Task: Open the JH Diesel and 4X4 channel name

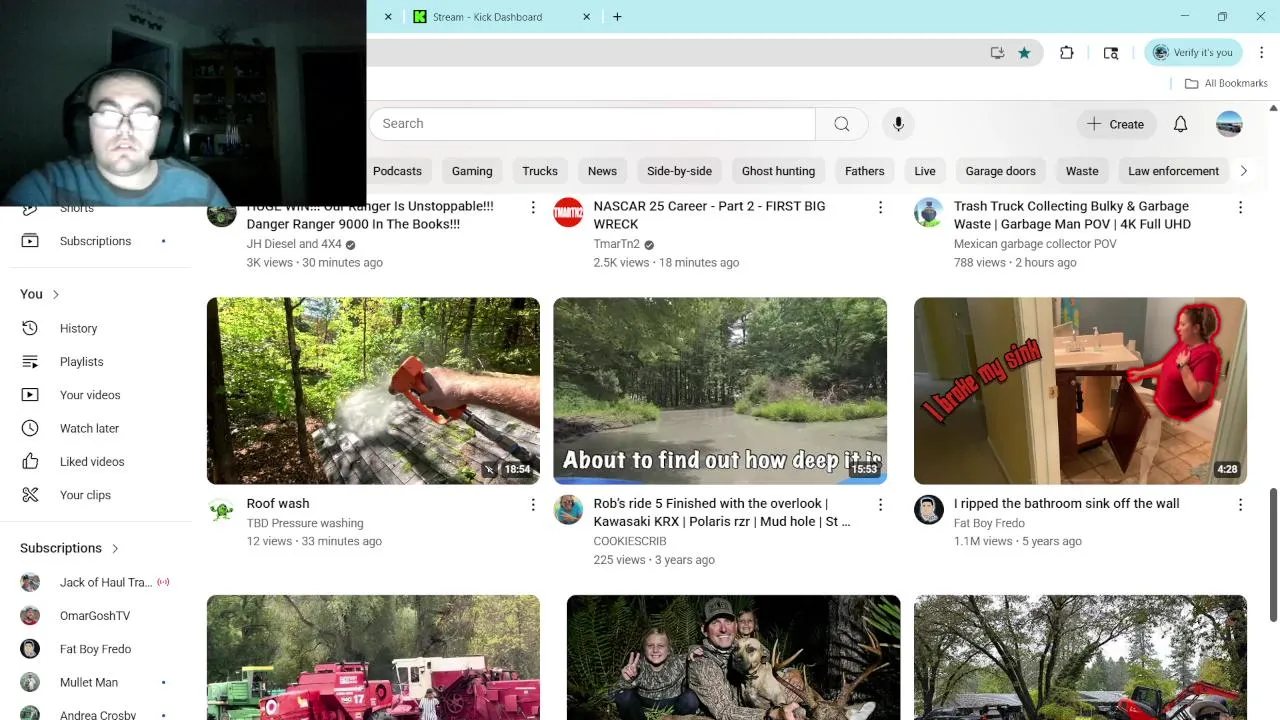Action: [294, 244]
